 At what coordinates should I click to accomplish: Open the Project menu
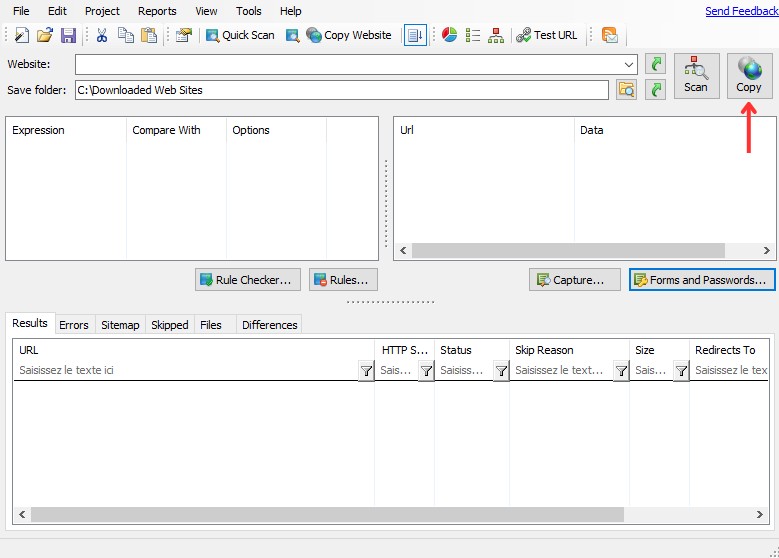coord(102,11)
